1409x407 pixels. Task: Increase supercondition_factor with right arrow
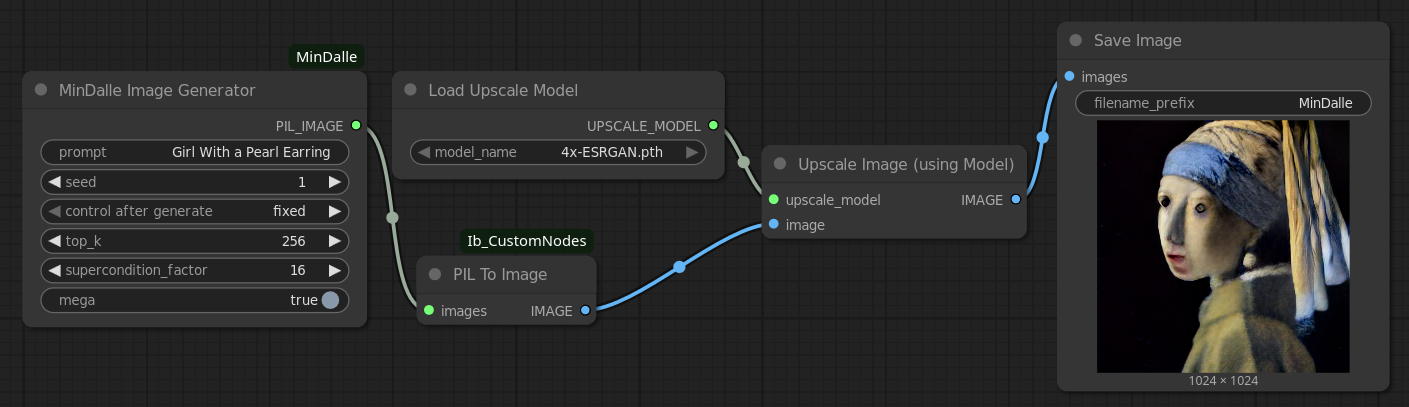(335, 271)
